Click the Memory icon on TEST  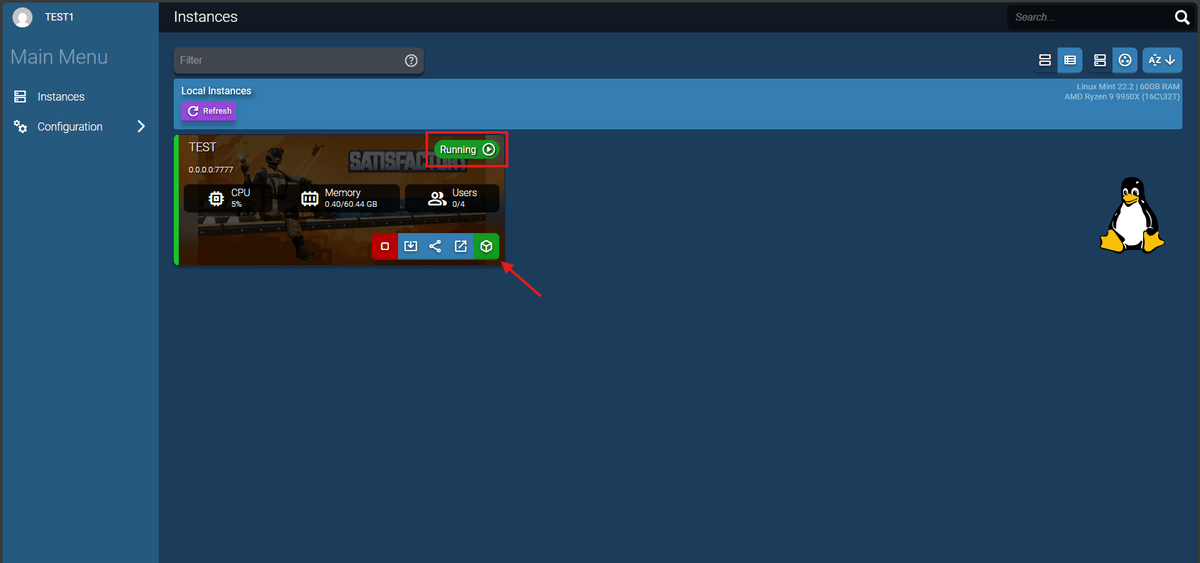(310, 198)
